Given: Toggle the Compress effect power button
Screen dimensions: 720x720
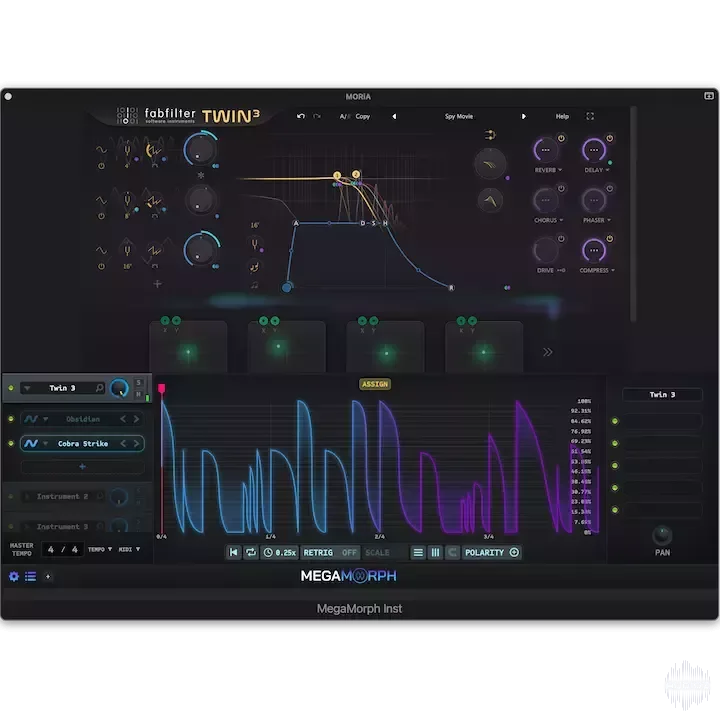Looking at the screenshot, I should point(609,239).
